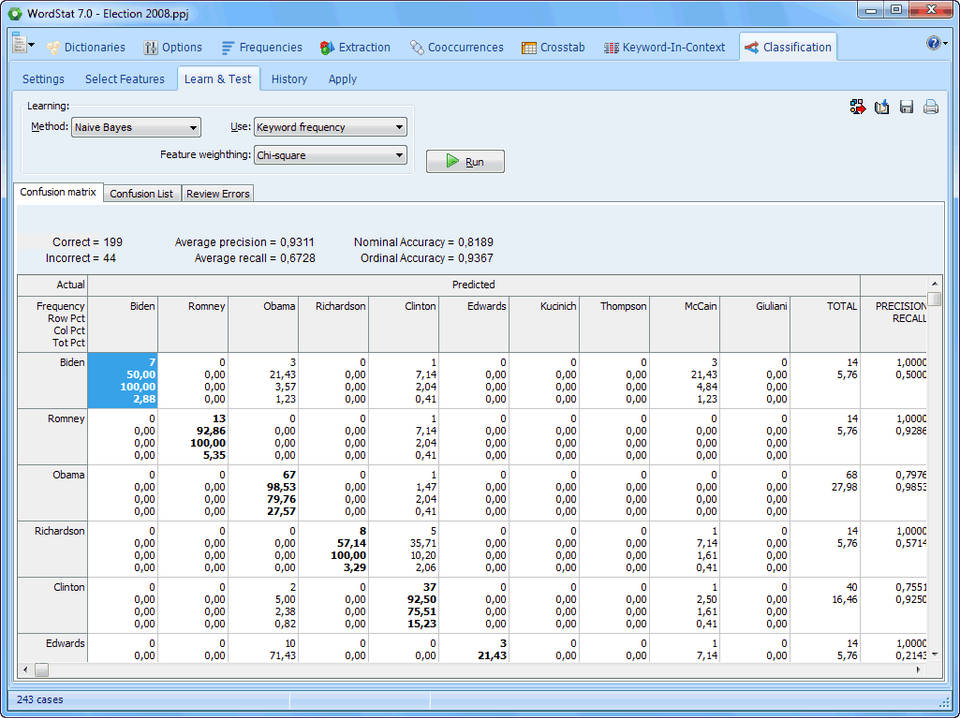Open the Dictionaries tab
This screenshot has height=718, width=960.
pos(86,47)
